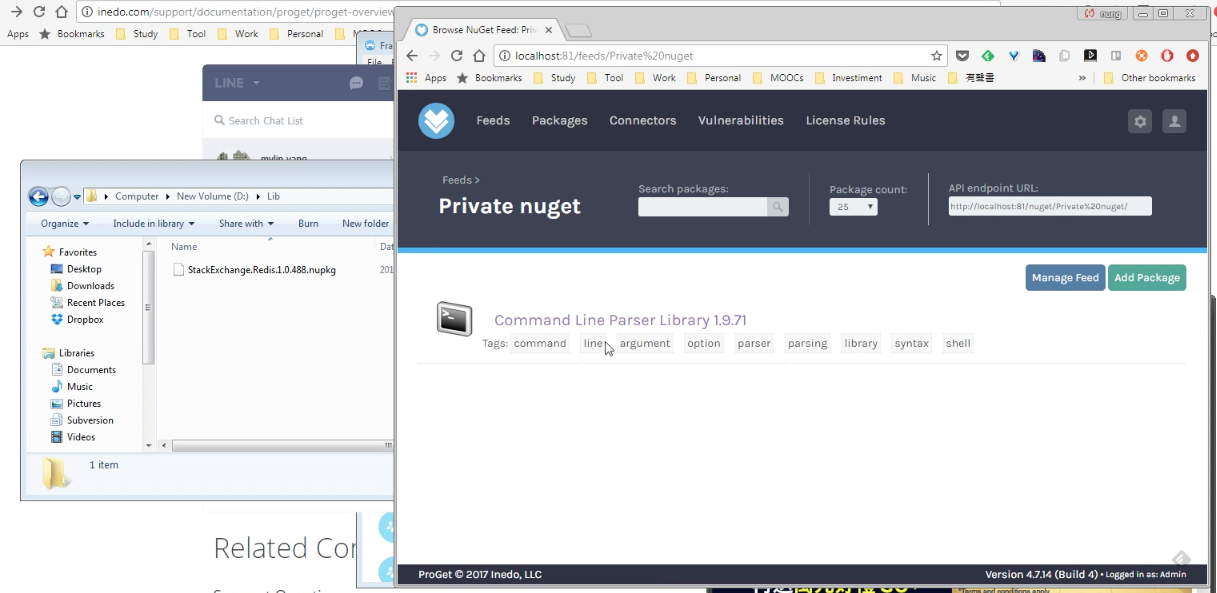
Task: Click the black play-button extension icon
Action: [x=1090, y=56]
